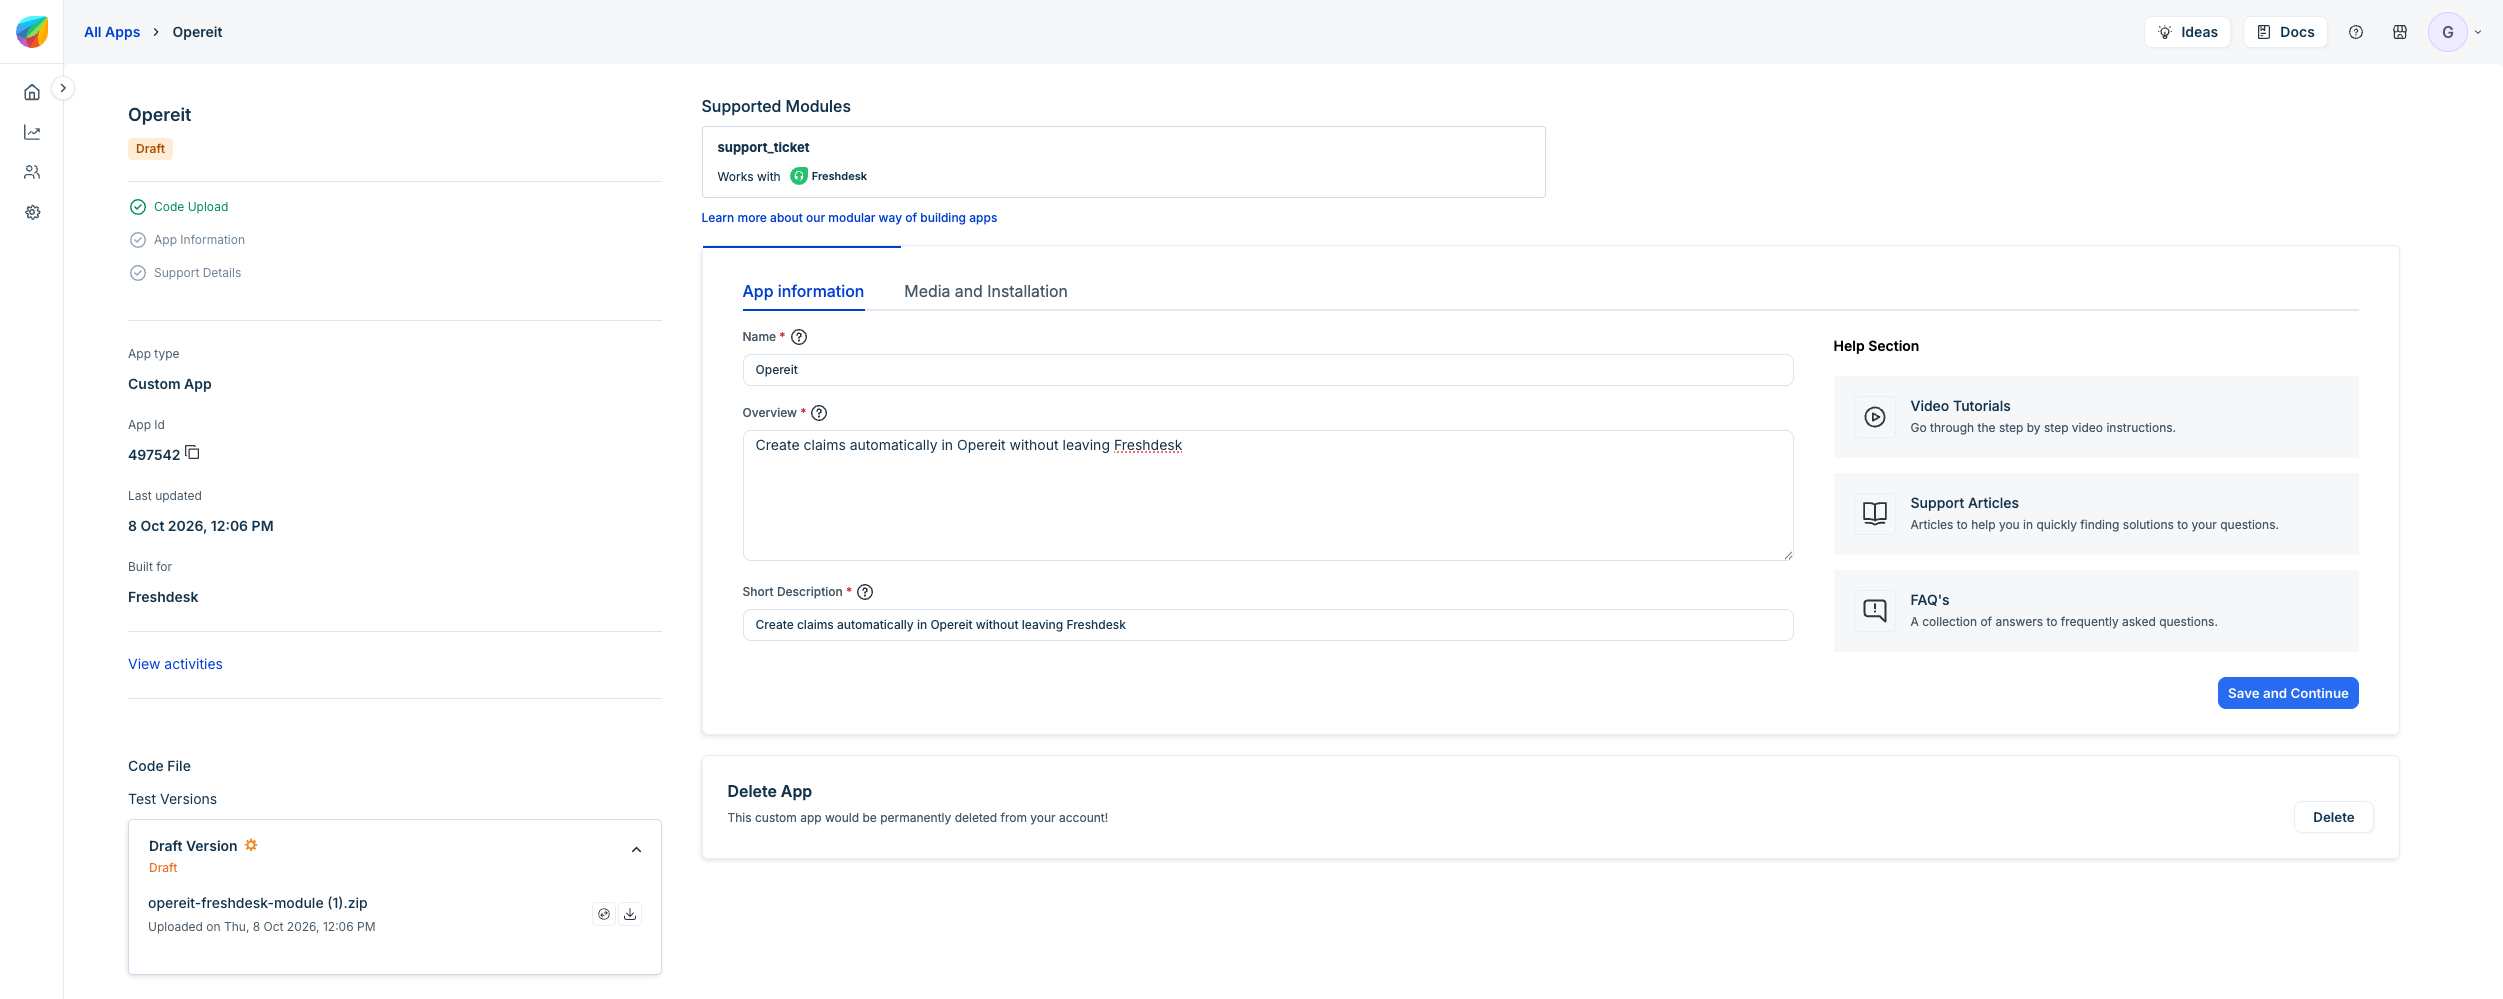The height and width of the screenshot is (999, 2503).
Task: Open the G account dropdown menu
Action: [2456, 32]
